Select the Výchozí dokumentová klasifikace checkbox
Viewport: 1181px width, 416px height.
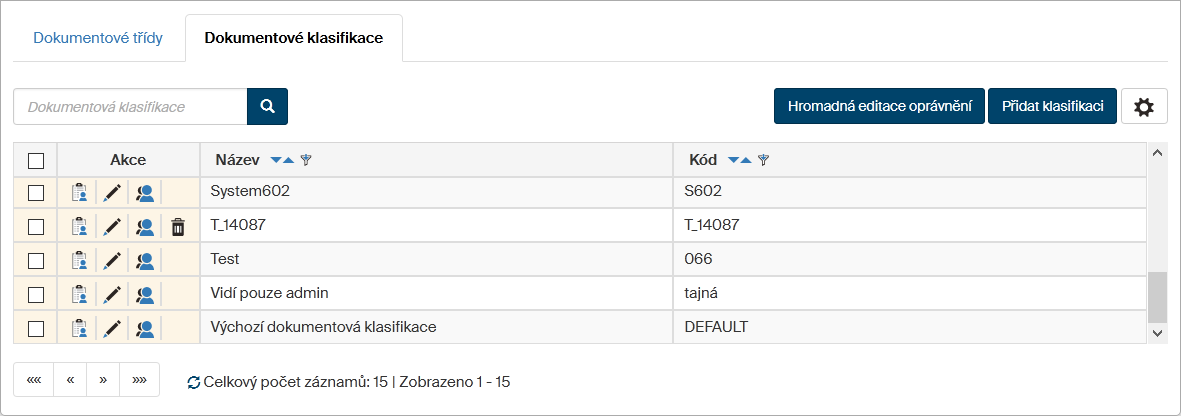[x=36, y=328]
